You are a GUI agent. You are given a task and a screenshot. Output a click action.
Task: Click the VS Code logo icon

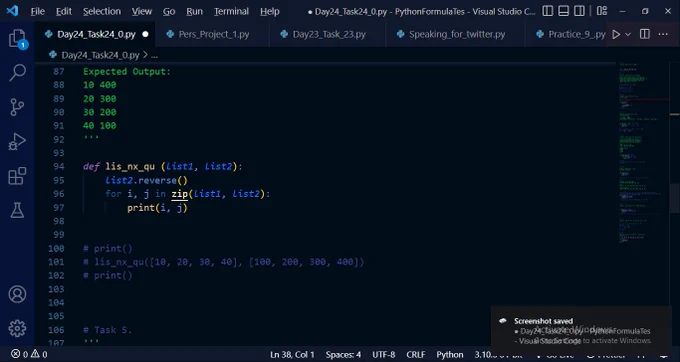click(x=12, y=11)
